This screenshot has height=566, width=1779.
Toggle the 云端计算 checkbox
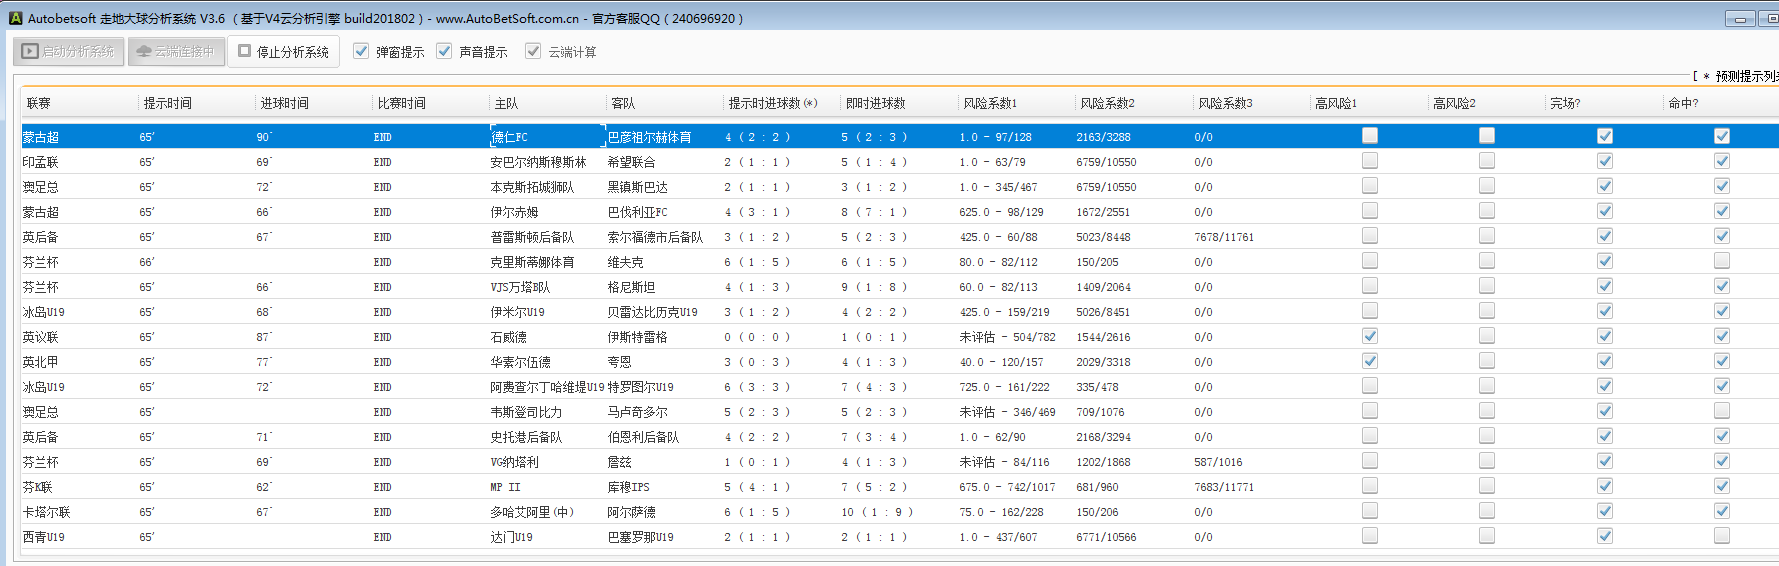click(x=534, y=51)
